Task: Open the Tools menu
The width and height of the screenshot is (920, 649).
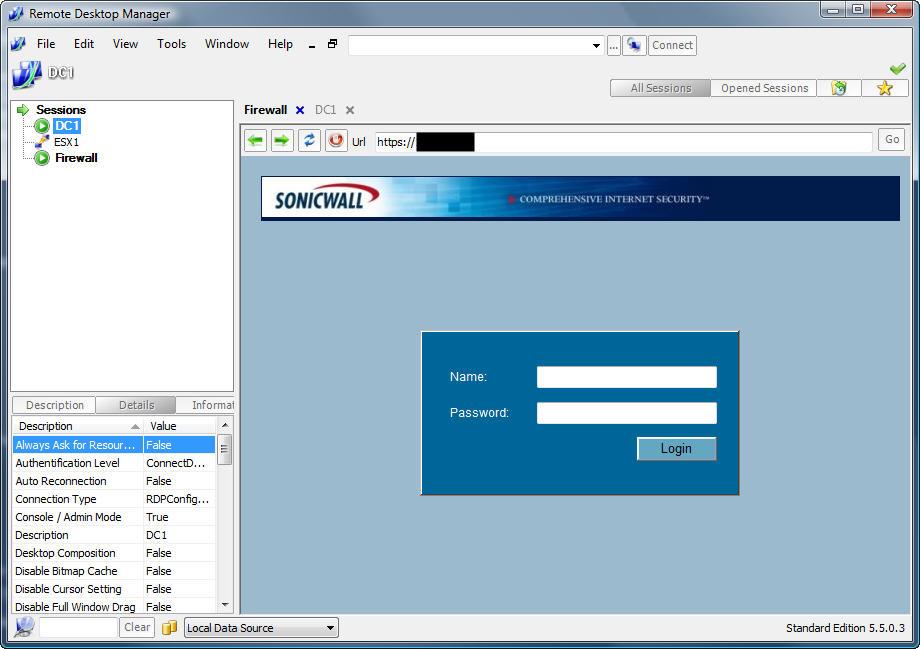Action: [x=171, y=44]
